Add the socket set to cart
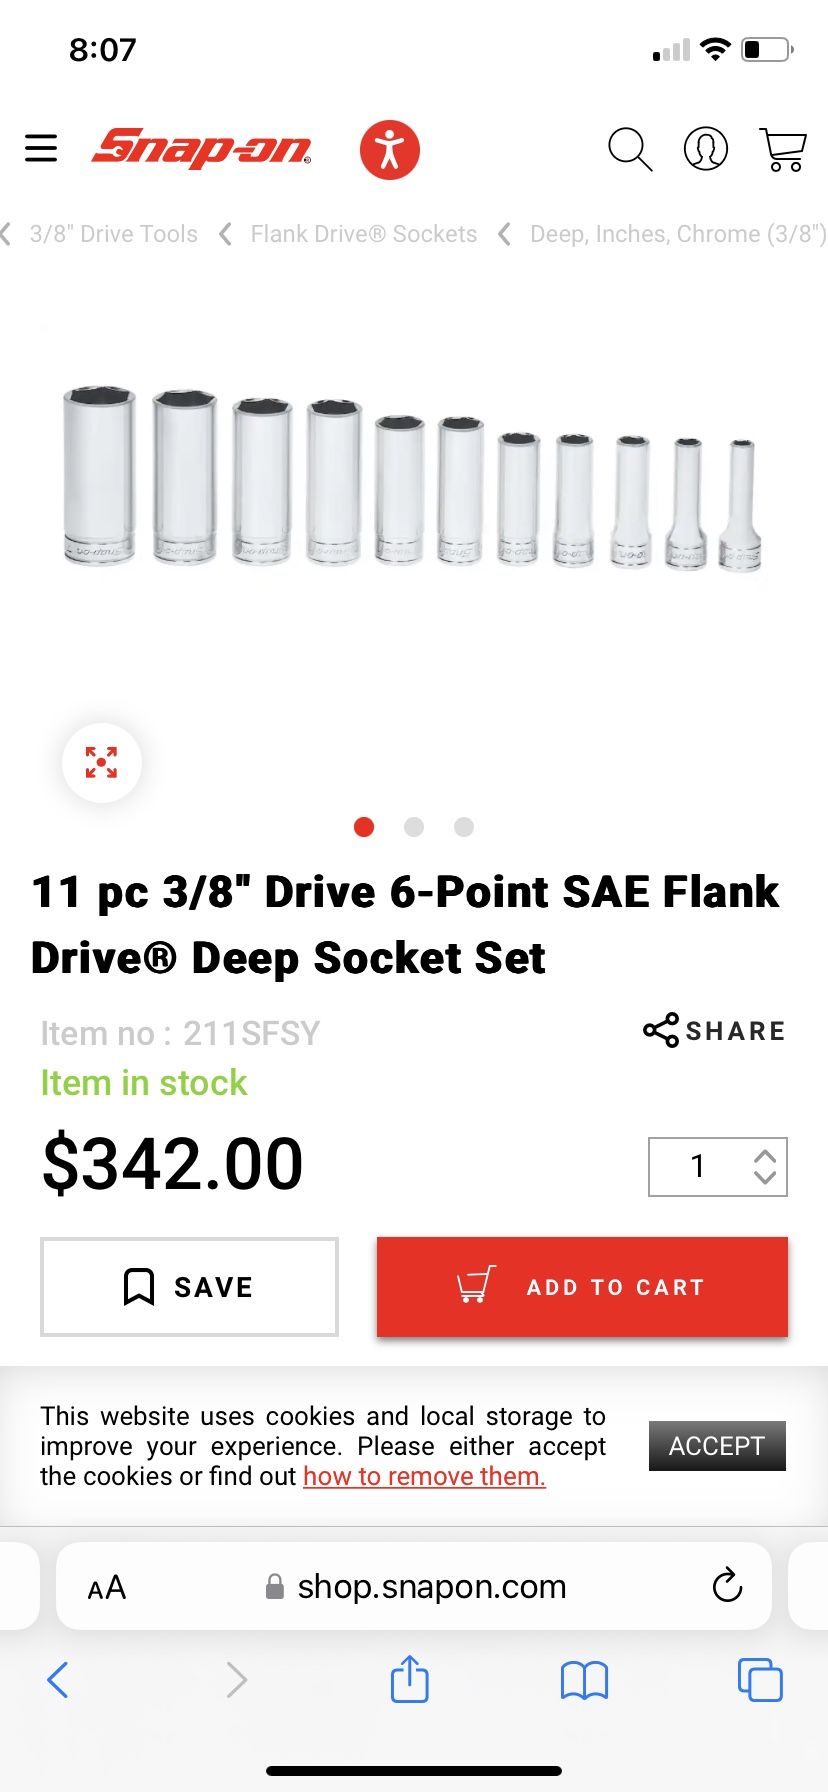This screenshot has width=828, height=1792. tap(582, 1287)
